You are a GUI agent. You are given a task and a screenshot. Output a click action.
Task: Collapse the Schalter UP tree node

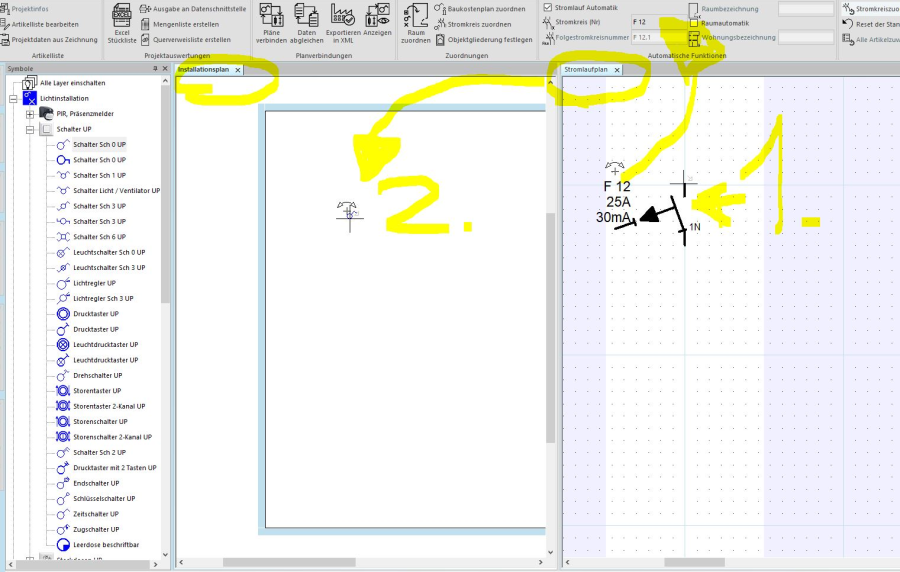tap(30, 130)
